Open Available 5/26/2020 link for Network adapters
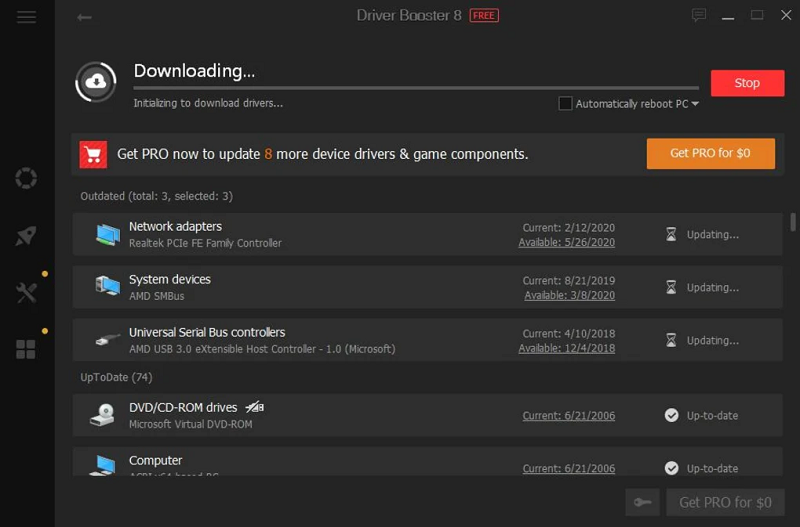 click(x=569, y=242)
